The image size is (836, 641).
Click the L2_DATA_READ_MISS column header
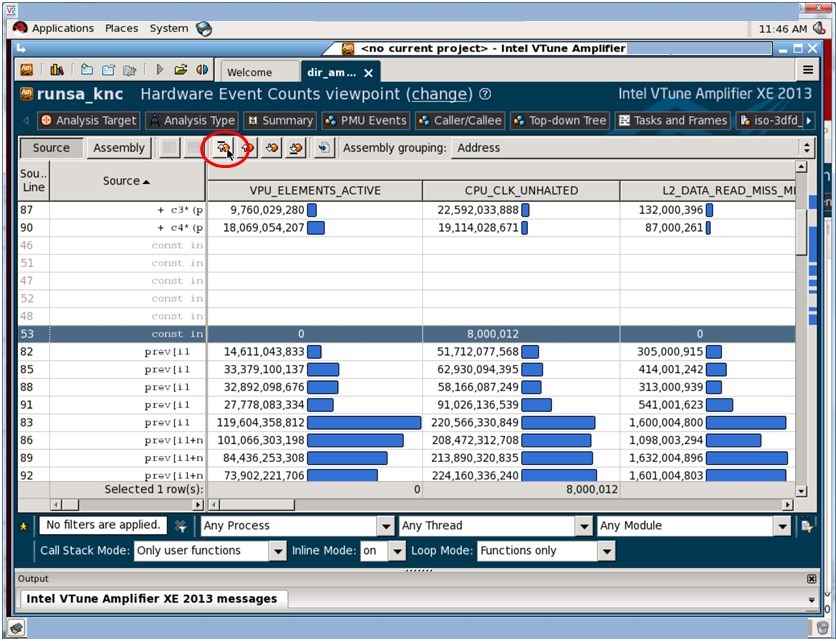pos(708,191)
